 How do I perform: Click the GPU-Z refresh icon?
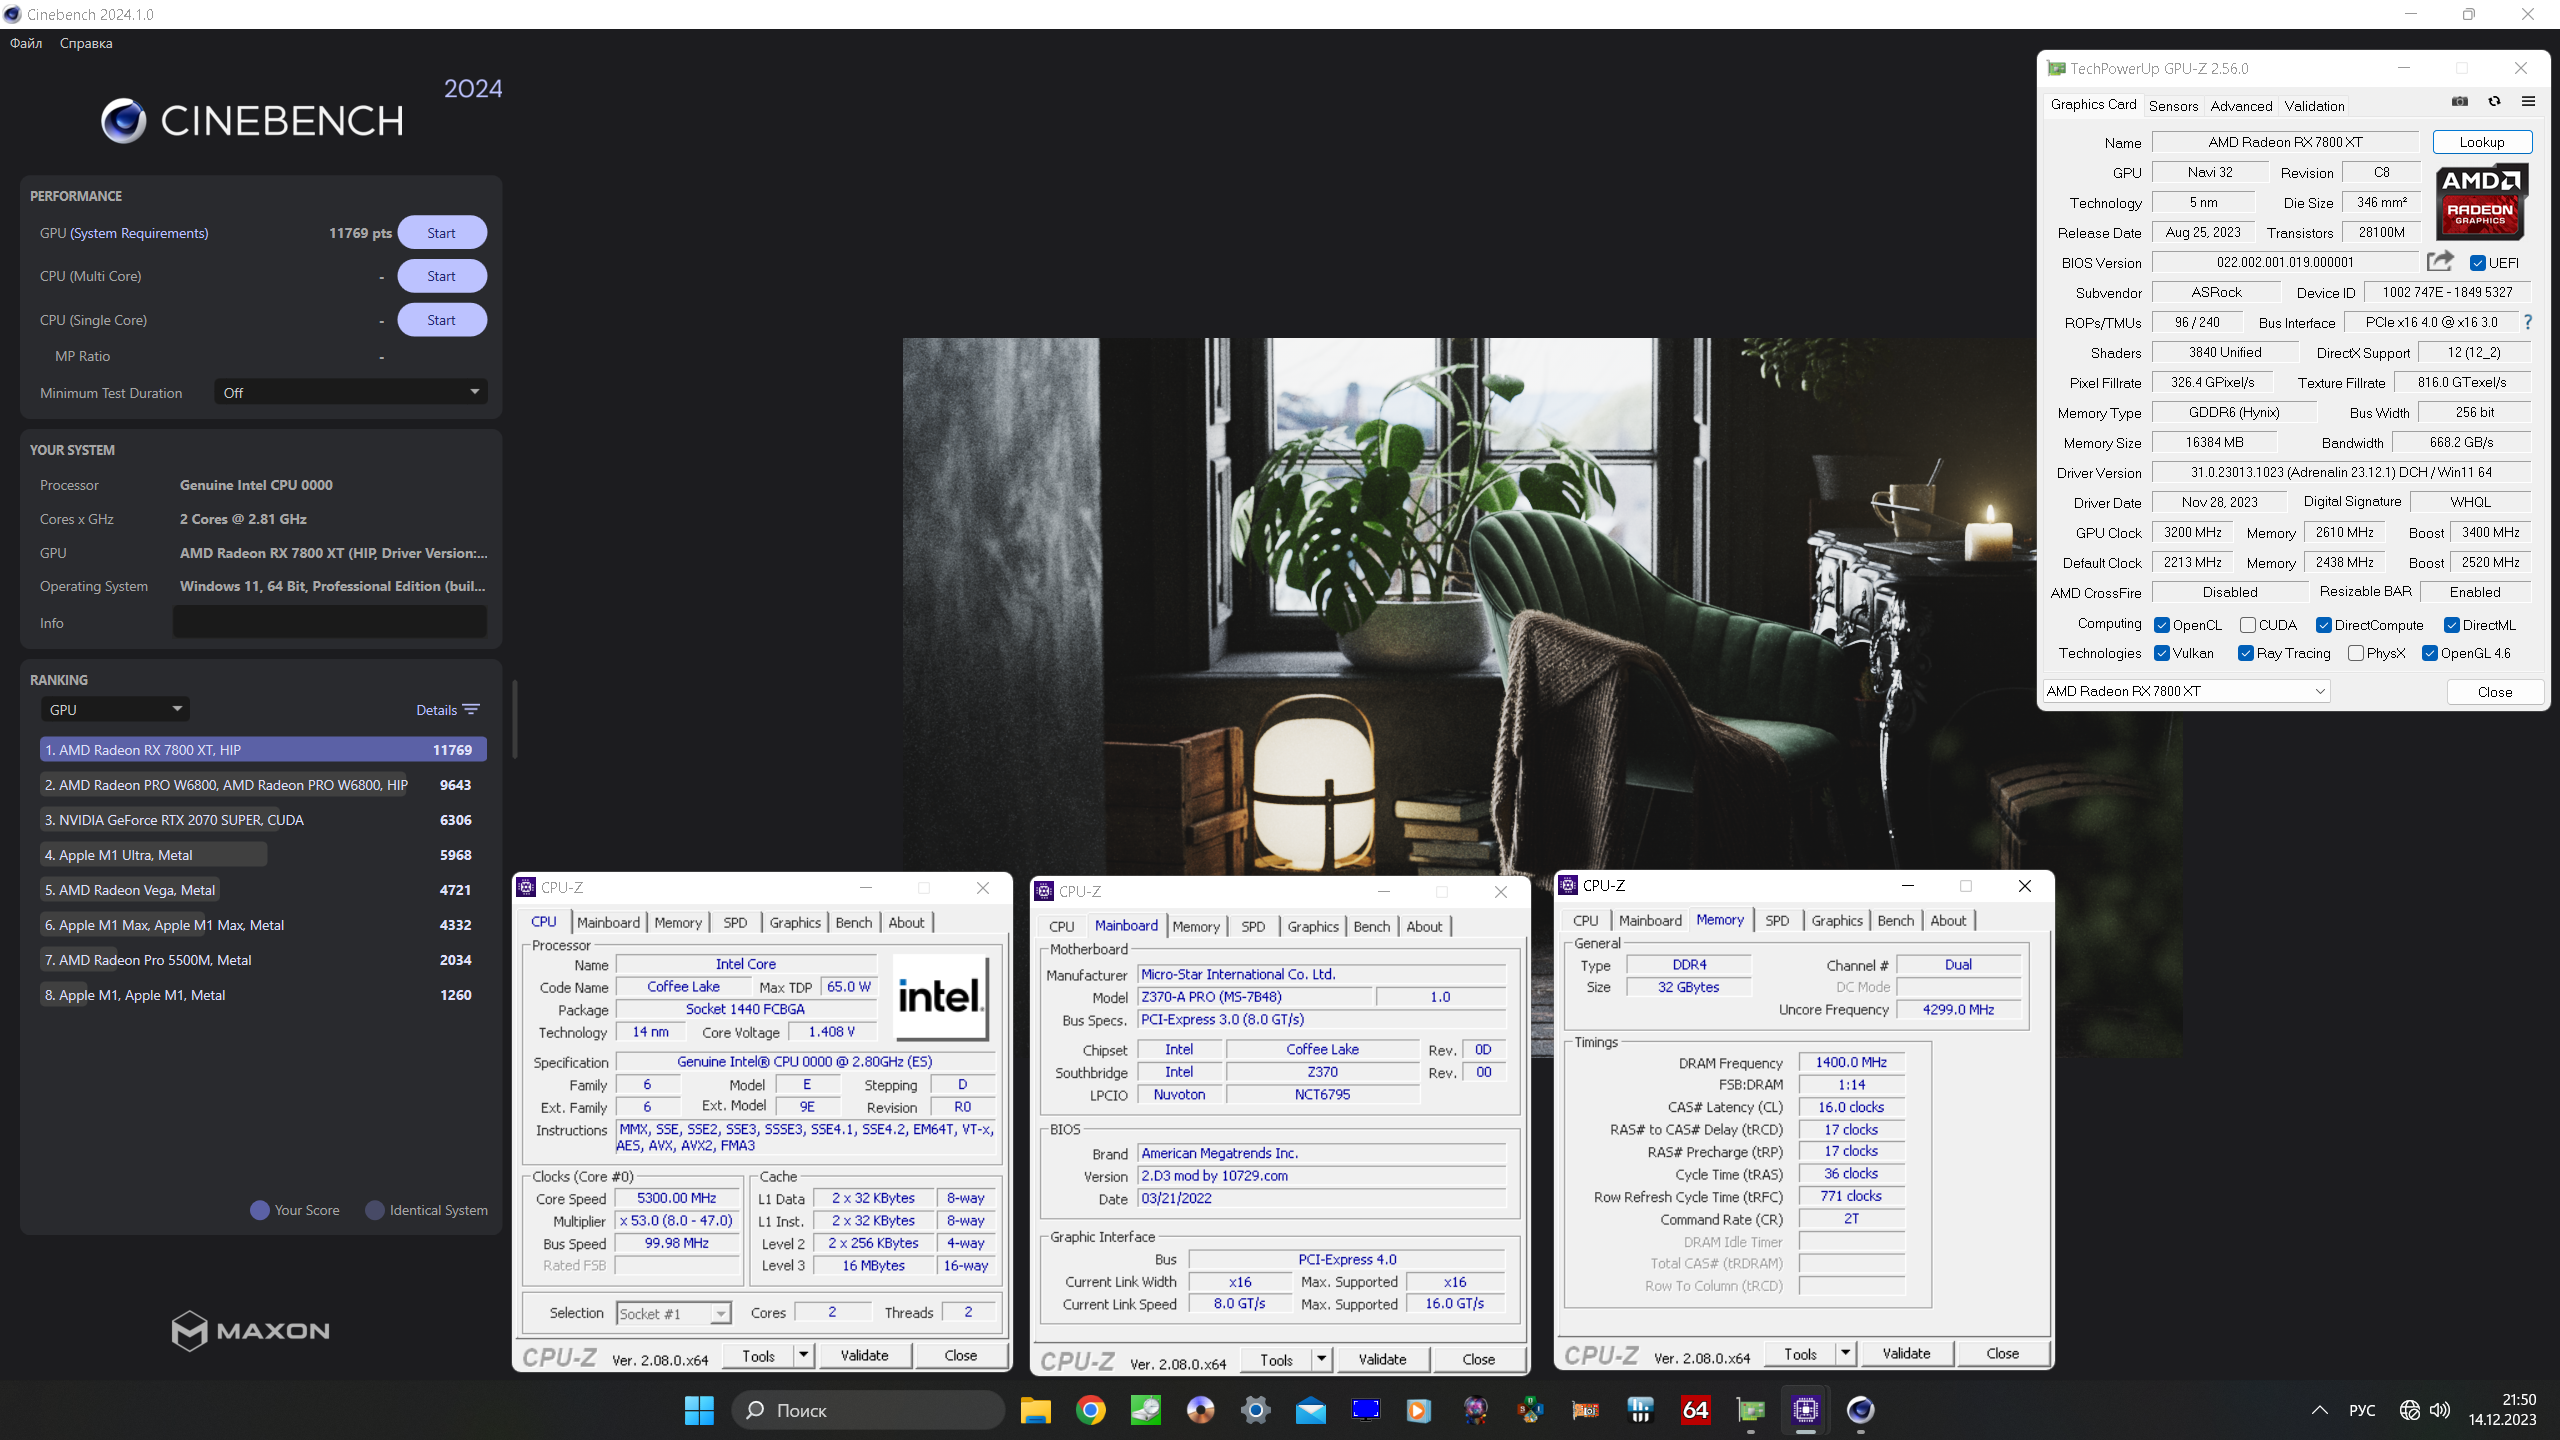(x=2494, y=101)
